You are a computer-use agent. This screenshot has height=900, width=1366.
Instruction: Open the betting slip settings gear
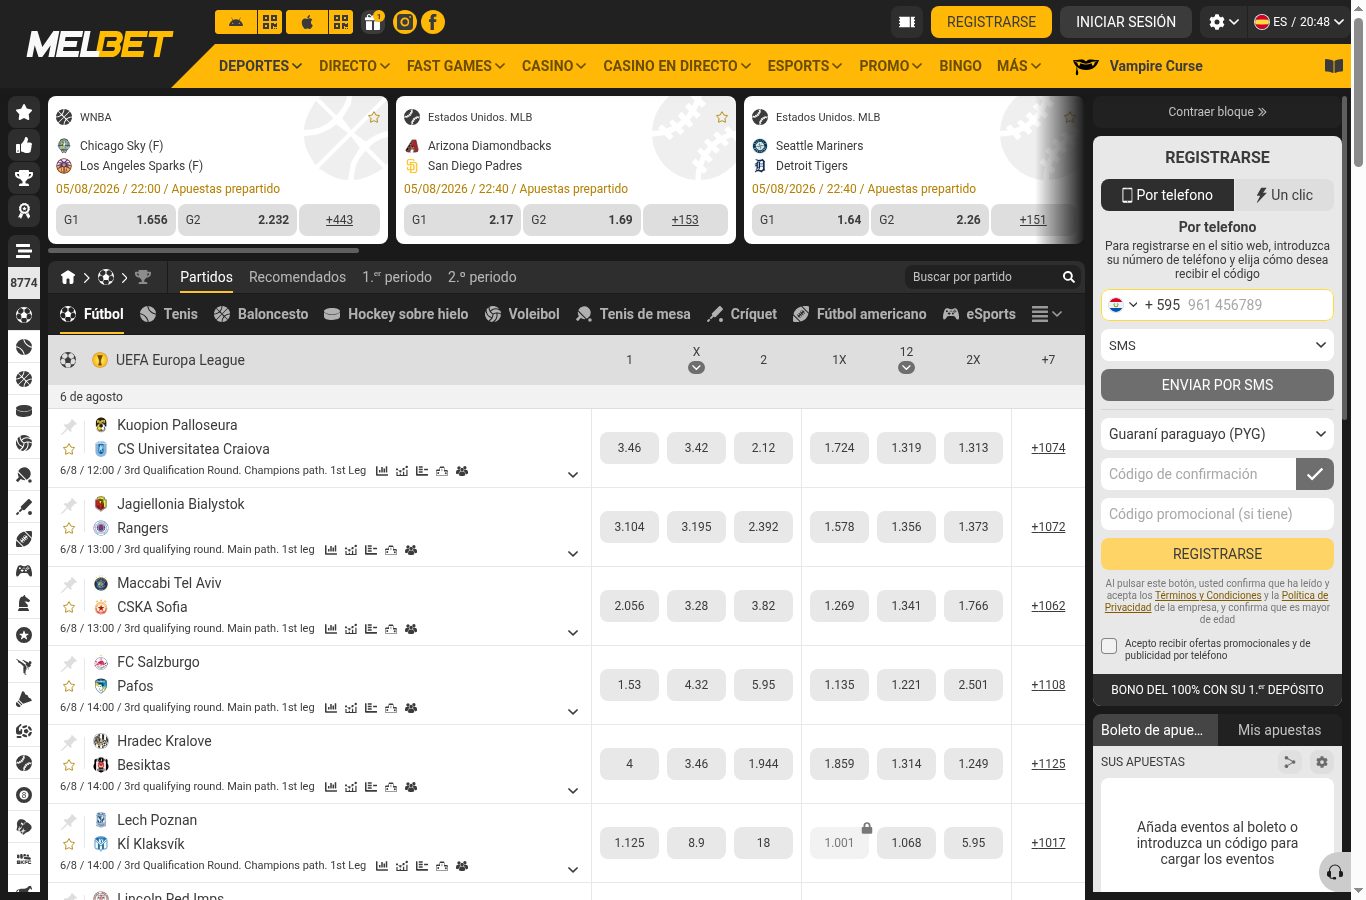point(1322,762)
